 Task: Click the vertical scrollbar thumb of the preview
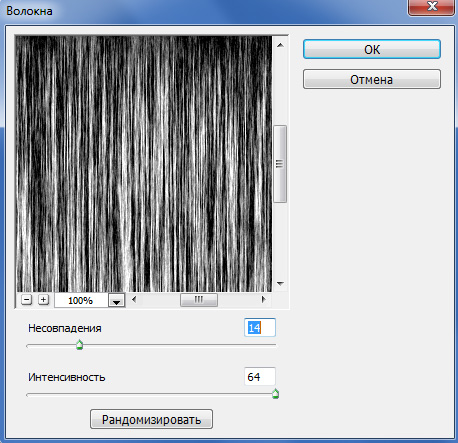(280, 164)
